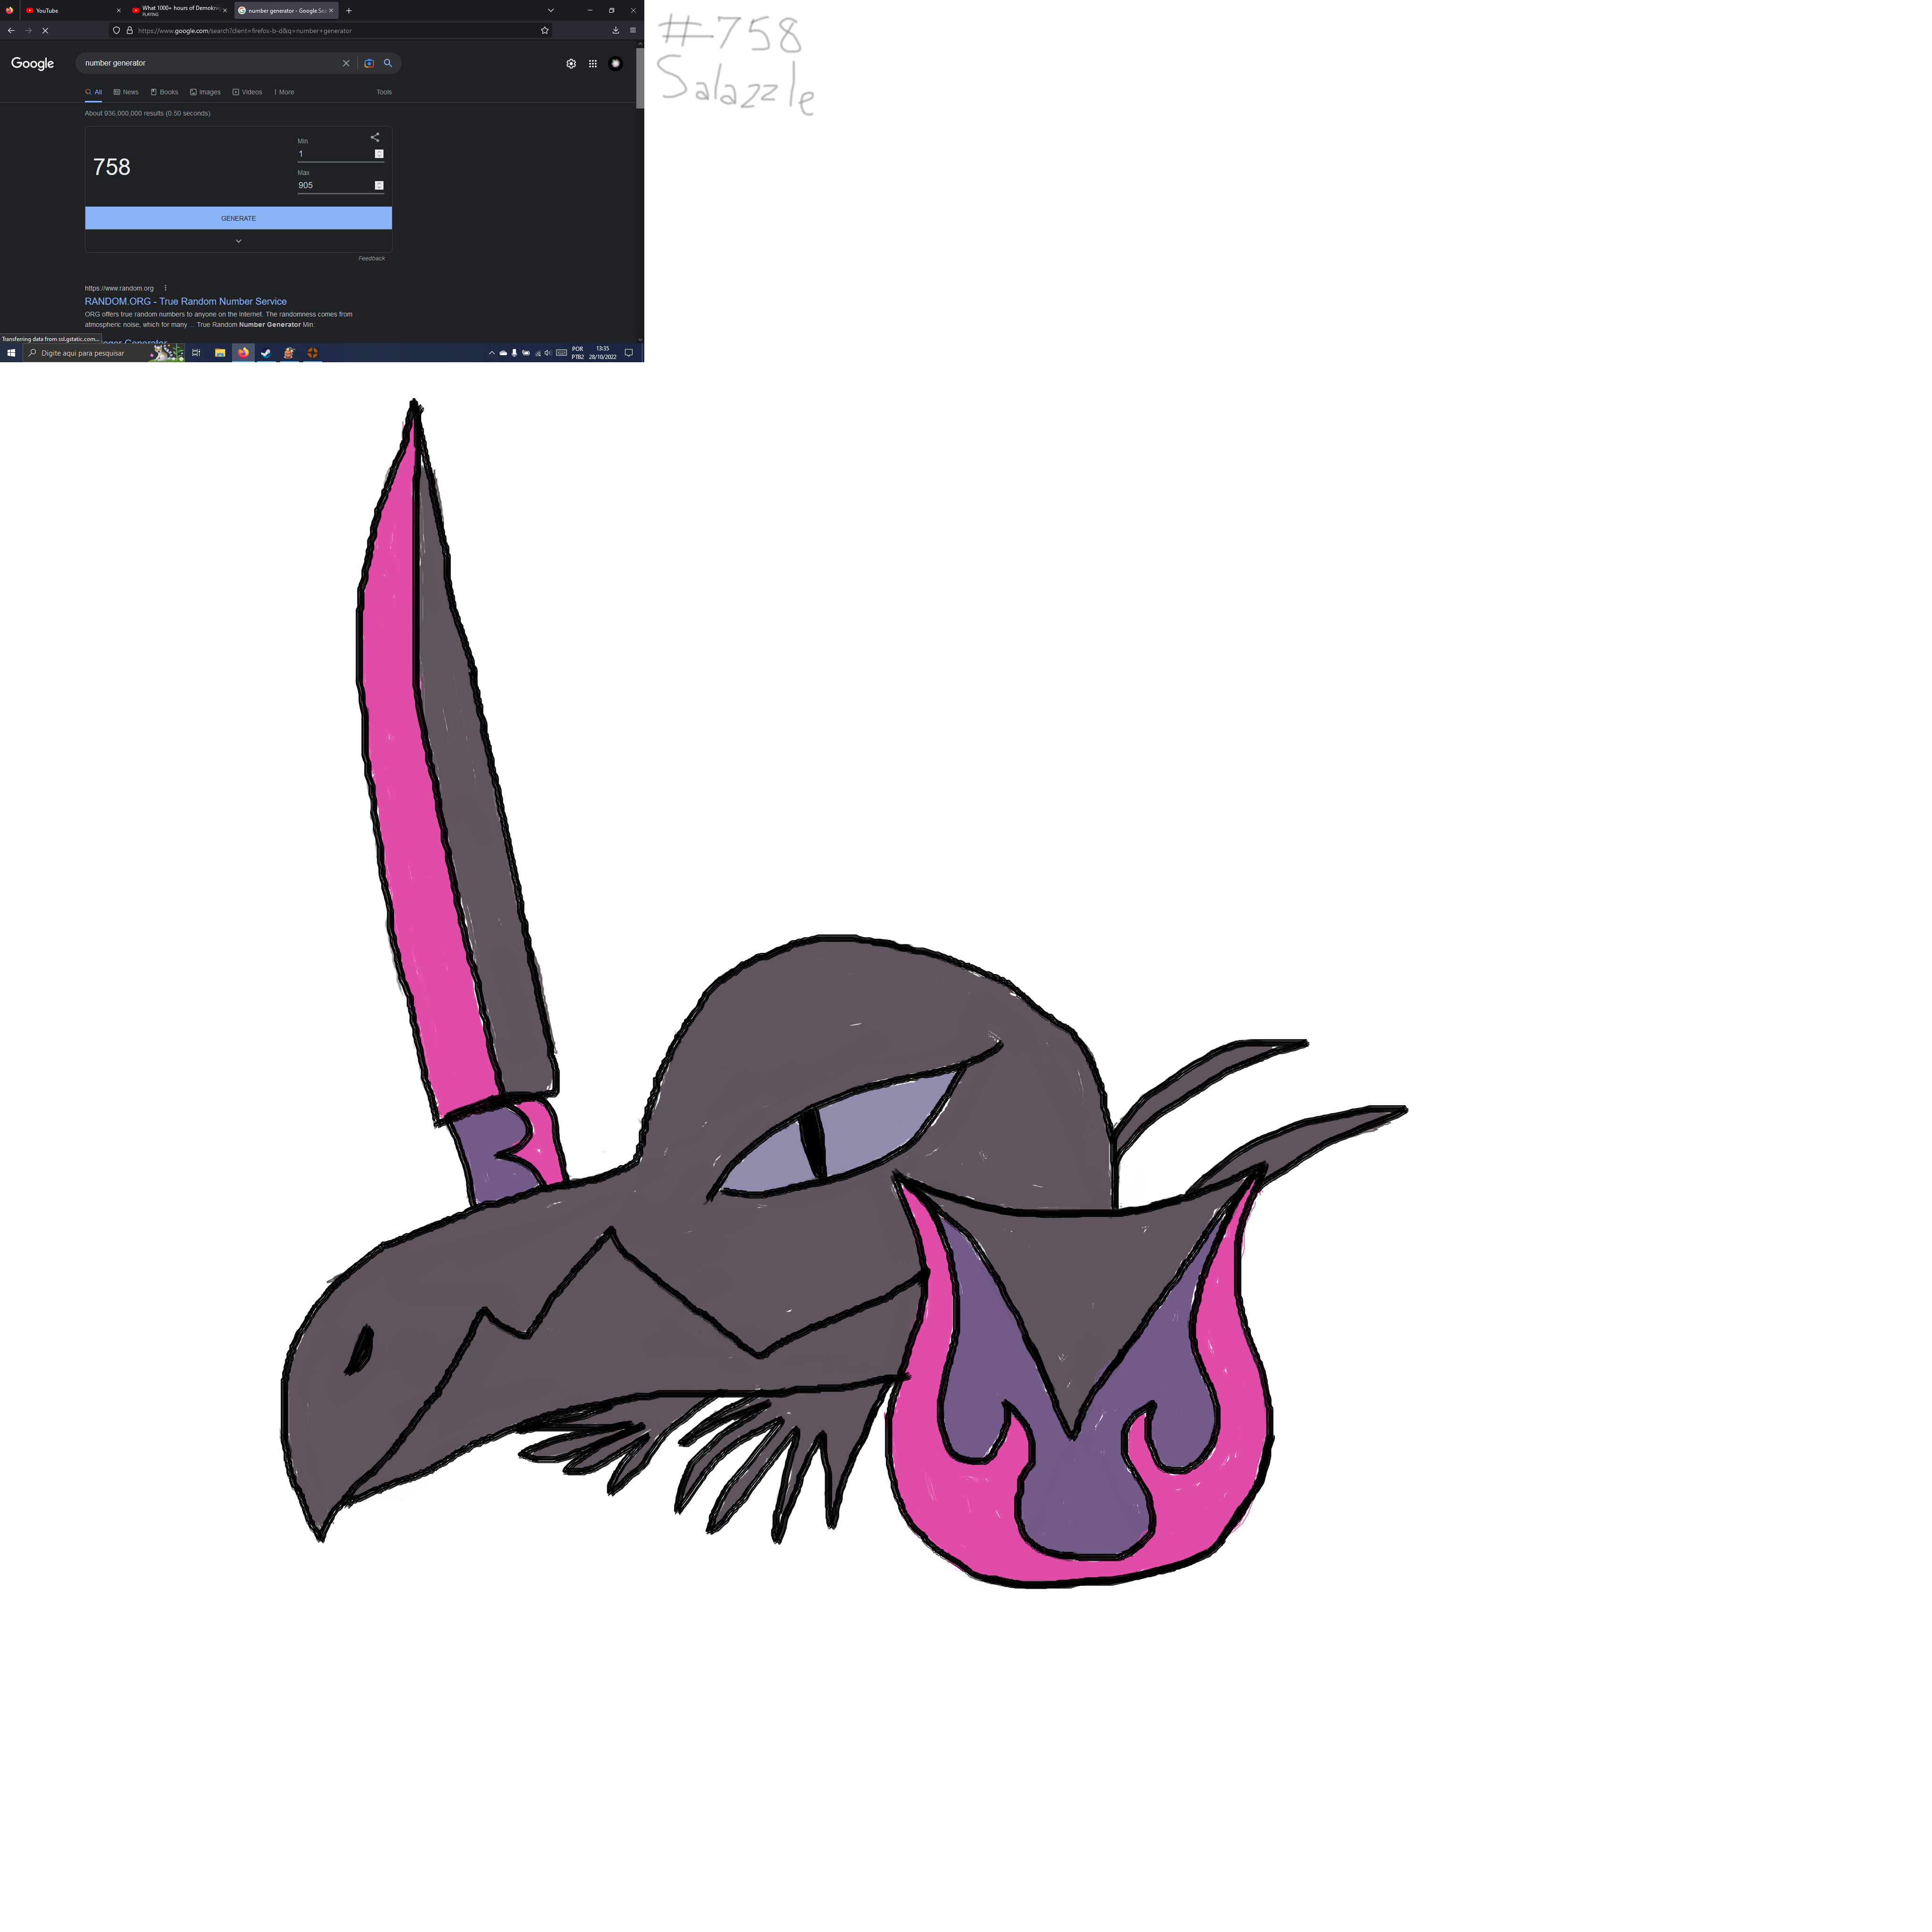The height and width of the screenshot is (1932, 1932).
Task: Select the All results filter
Action: (93, 92)
